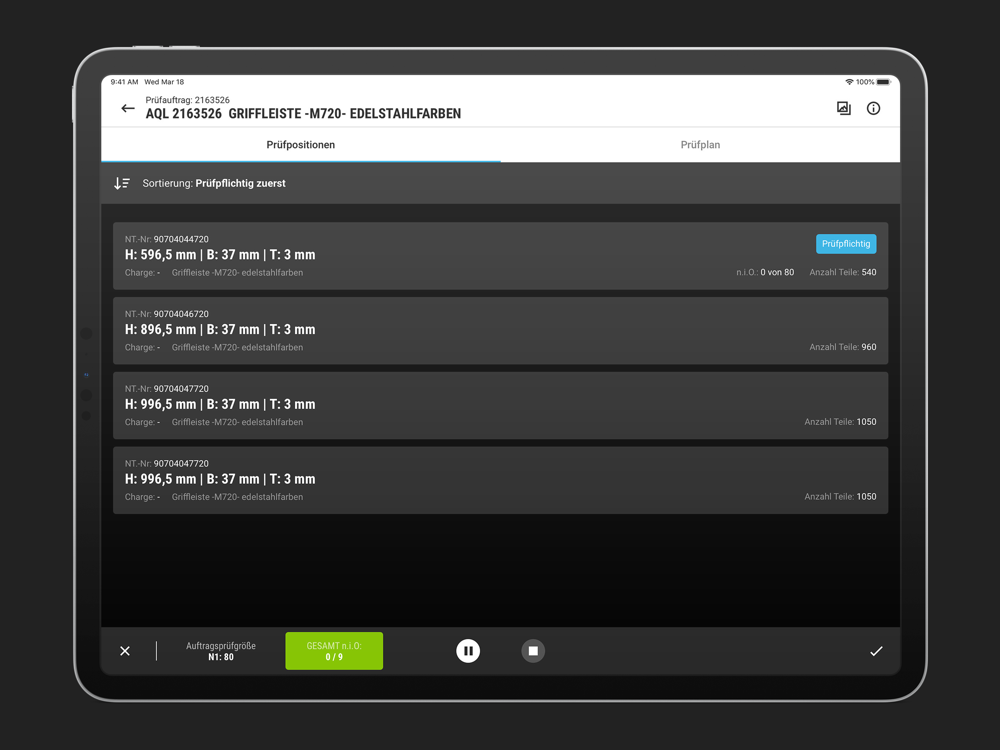
Task: Cancel with the X icon in bottom bar
Action: tap(125, 651)
